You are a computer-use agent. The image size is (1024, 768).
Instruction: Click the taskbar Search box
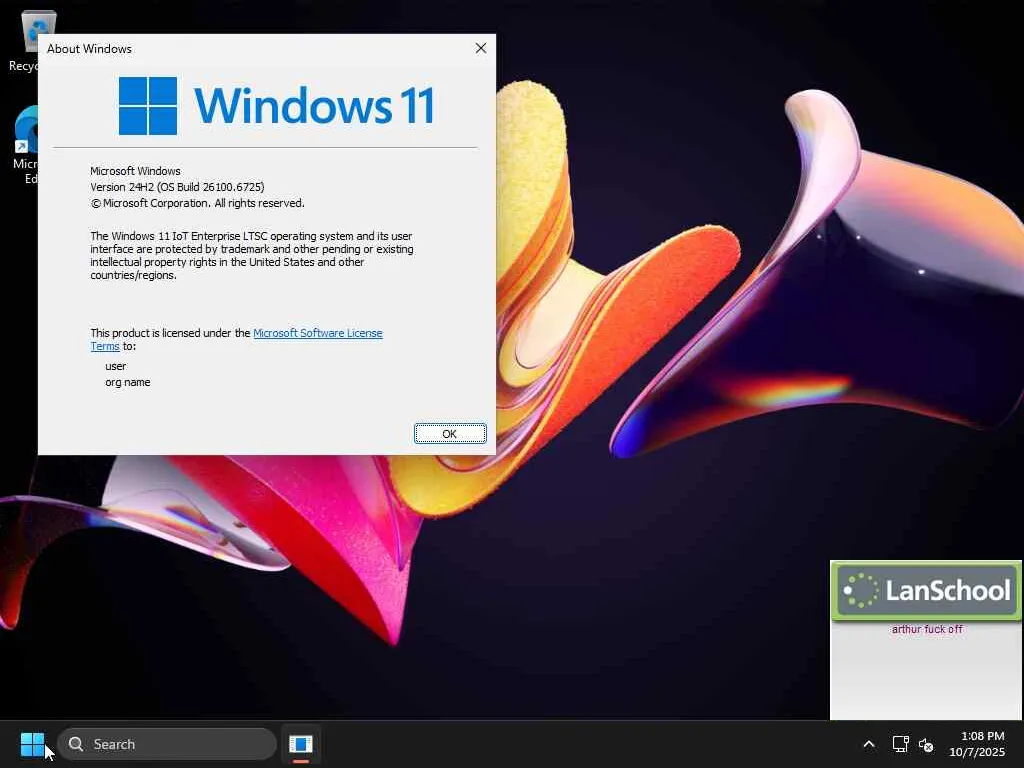tap(167, 744)
